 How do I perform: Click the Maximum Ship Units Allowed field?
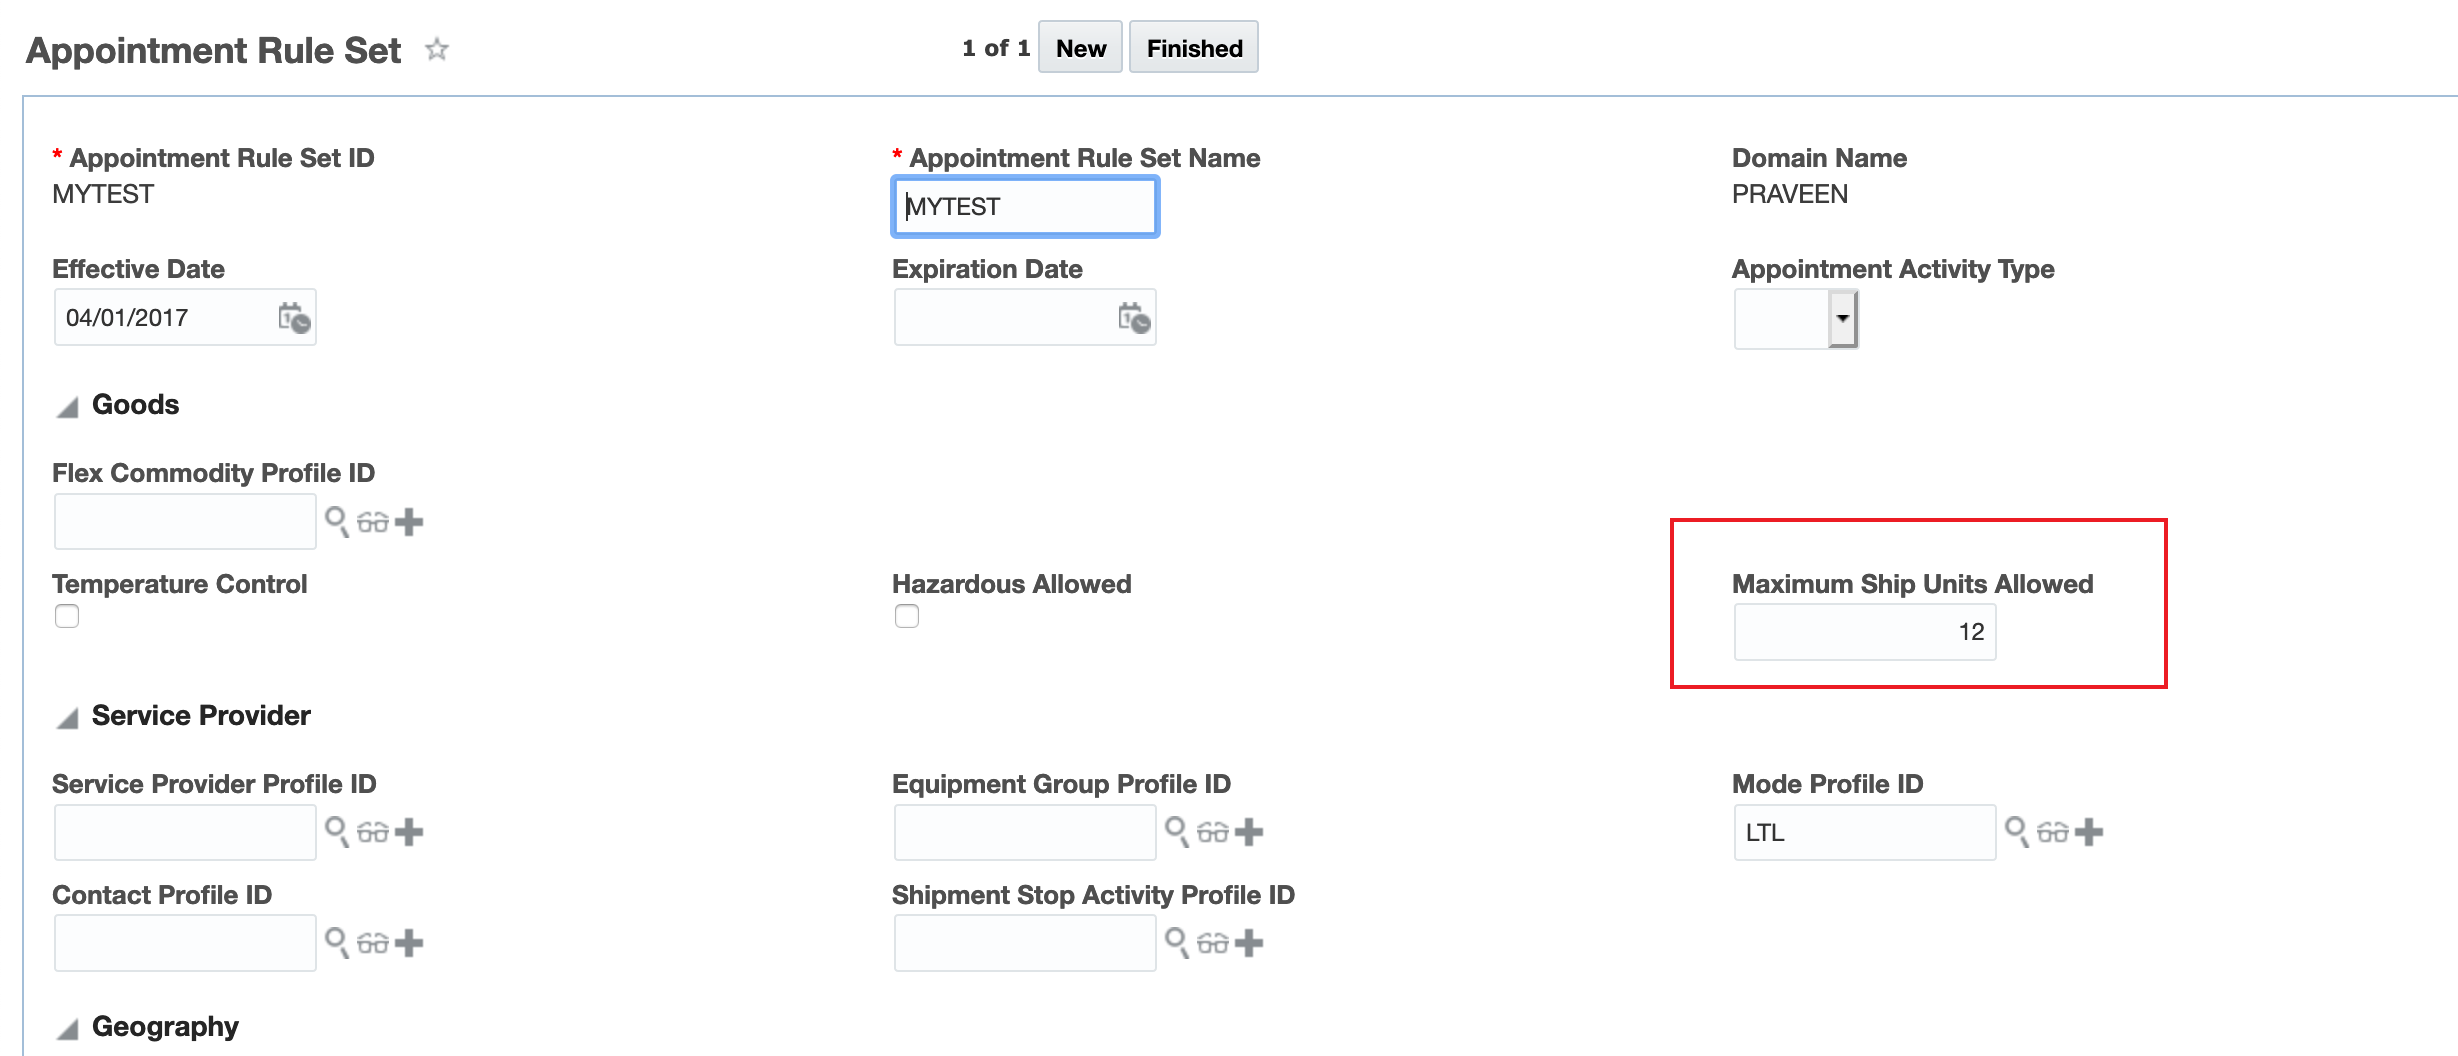[x=1865, y=632]
